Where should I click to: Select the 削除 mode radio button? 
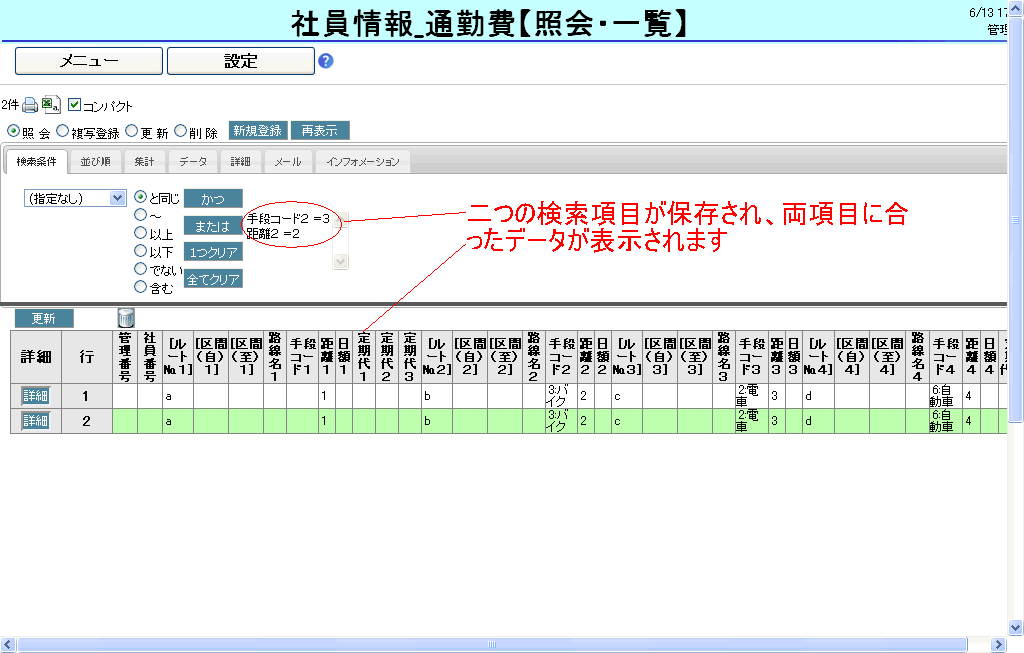(x=180, y=131)
